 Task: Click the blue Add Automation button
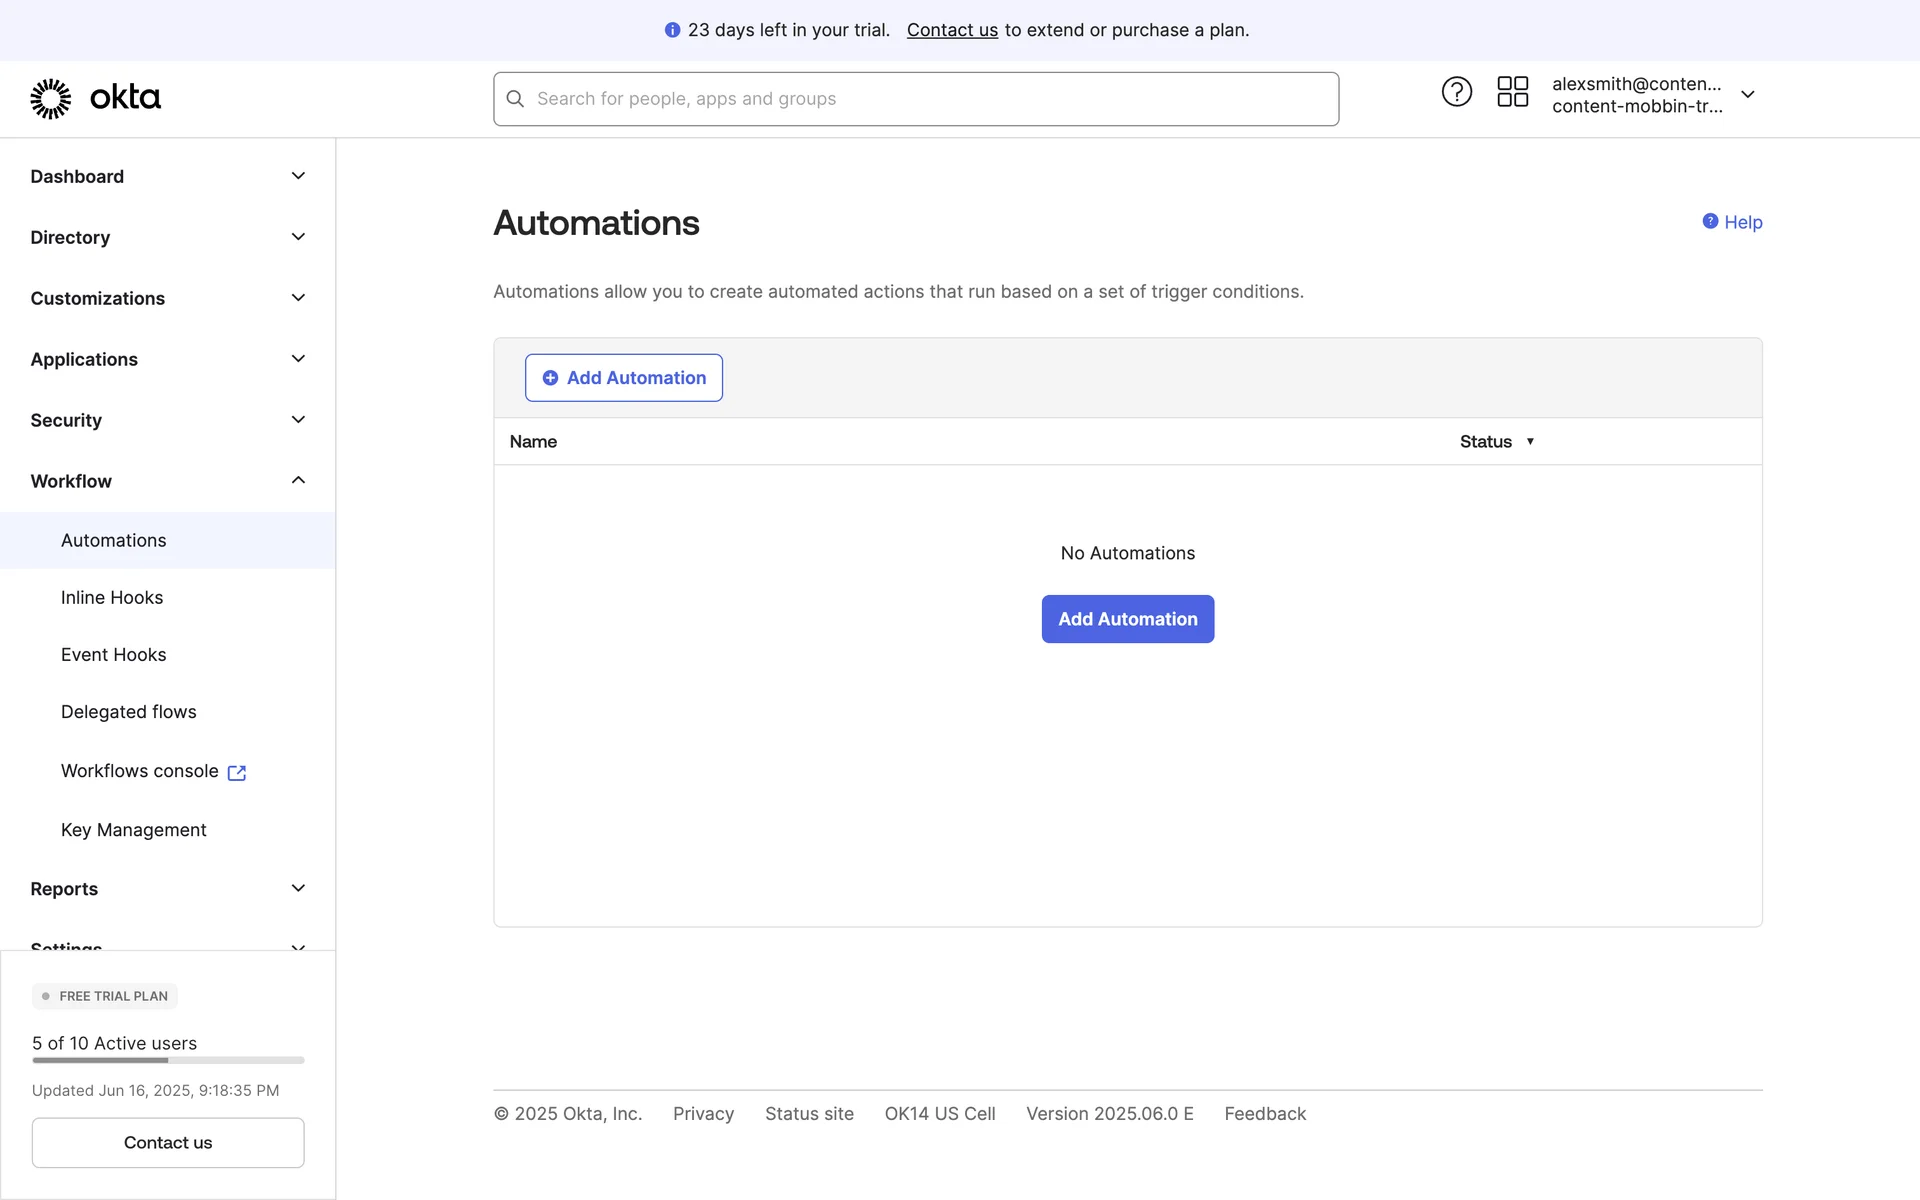coord(1127,619)
